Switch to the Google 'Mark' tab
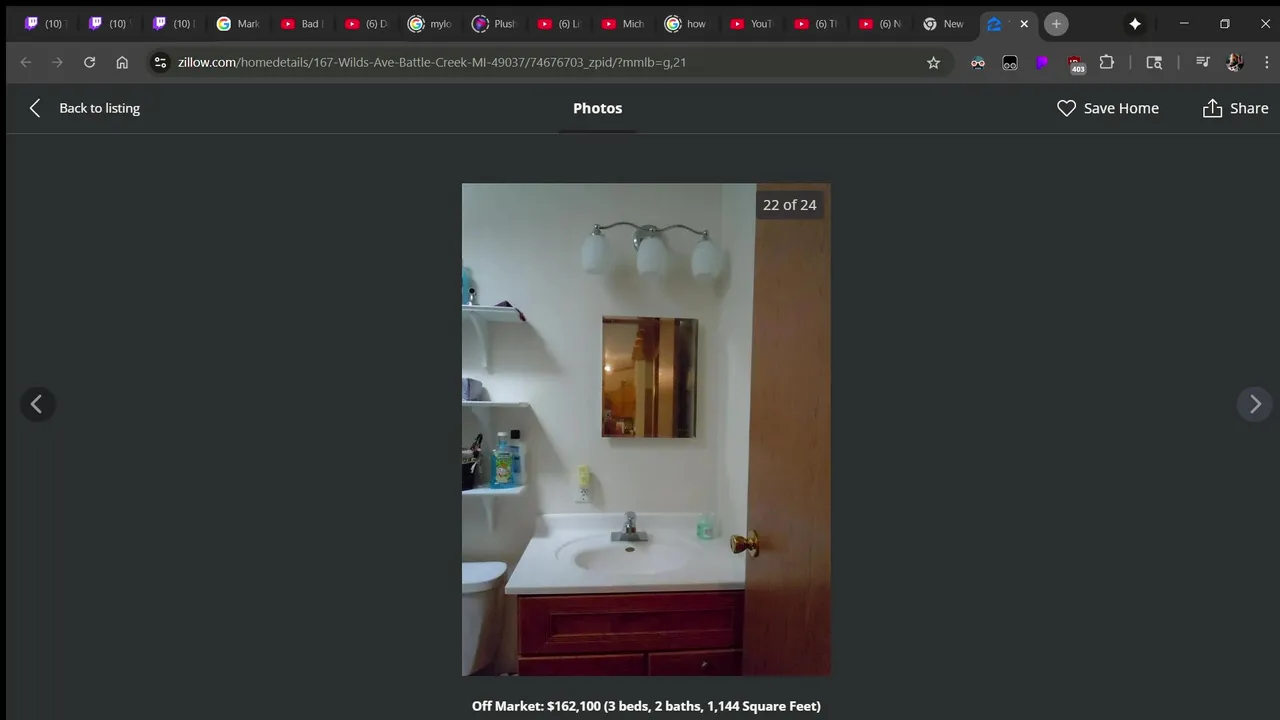Image resolution: width=1280 pixels, height=720 pixels. point(239,24)
